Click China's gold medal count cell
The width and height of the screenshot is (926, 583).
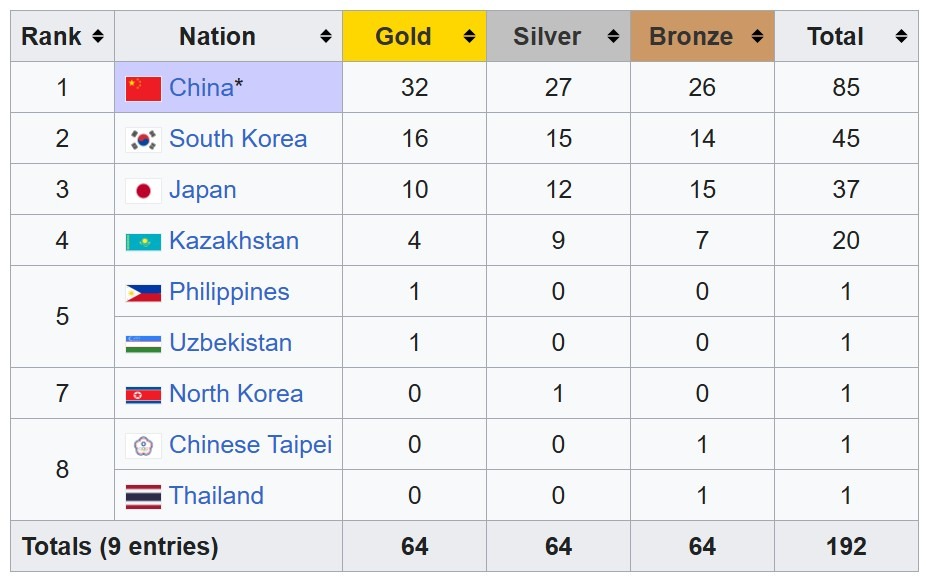[x=414, y=88]
